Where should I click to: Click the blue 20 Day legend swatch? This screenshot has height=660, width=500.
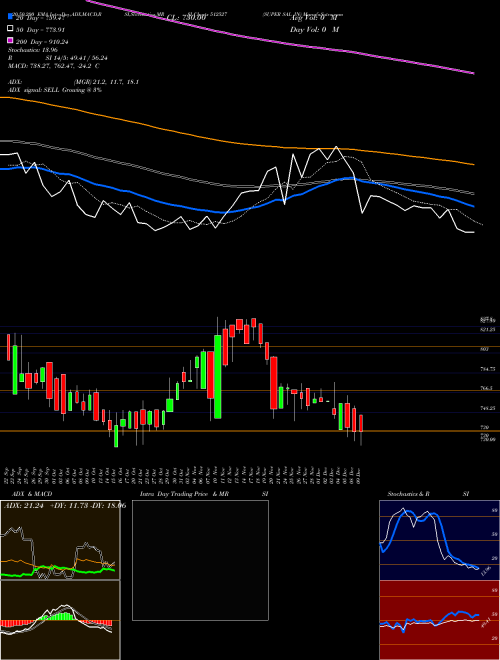pyautogui.click(x=10, y=18)
